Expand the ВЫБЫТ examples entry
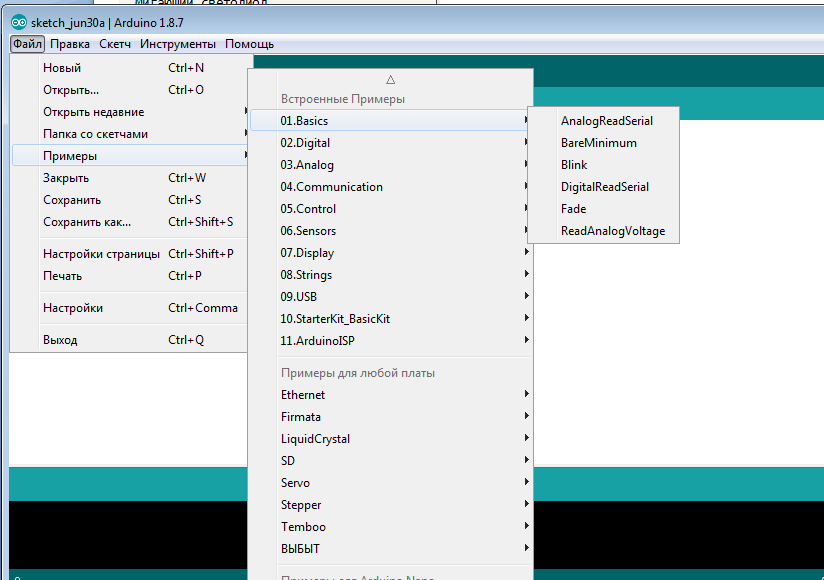 390,549
